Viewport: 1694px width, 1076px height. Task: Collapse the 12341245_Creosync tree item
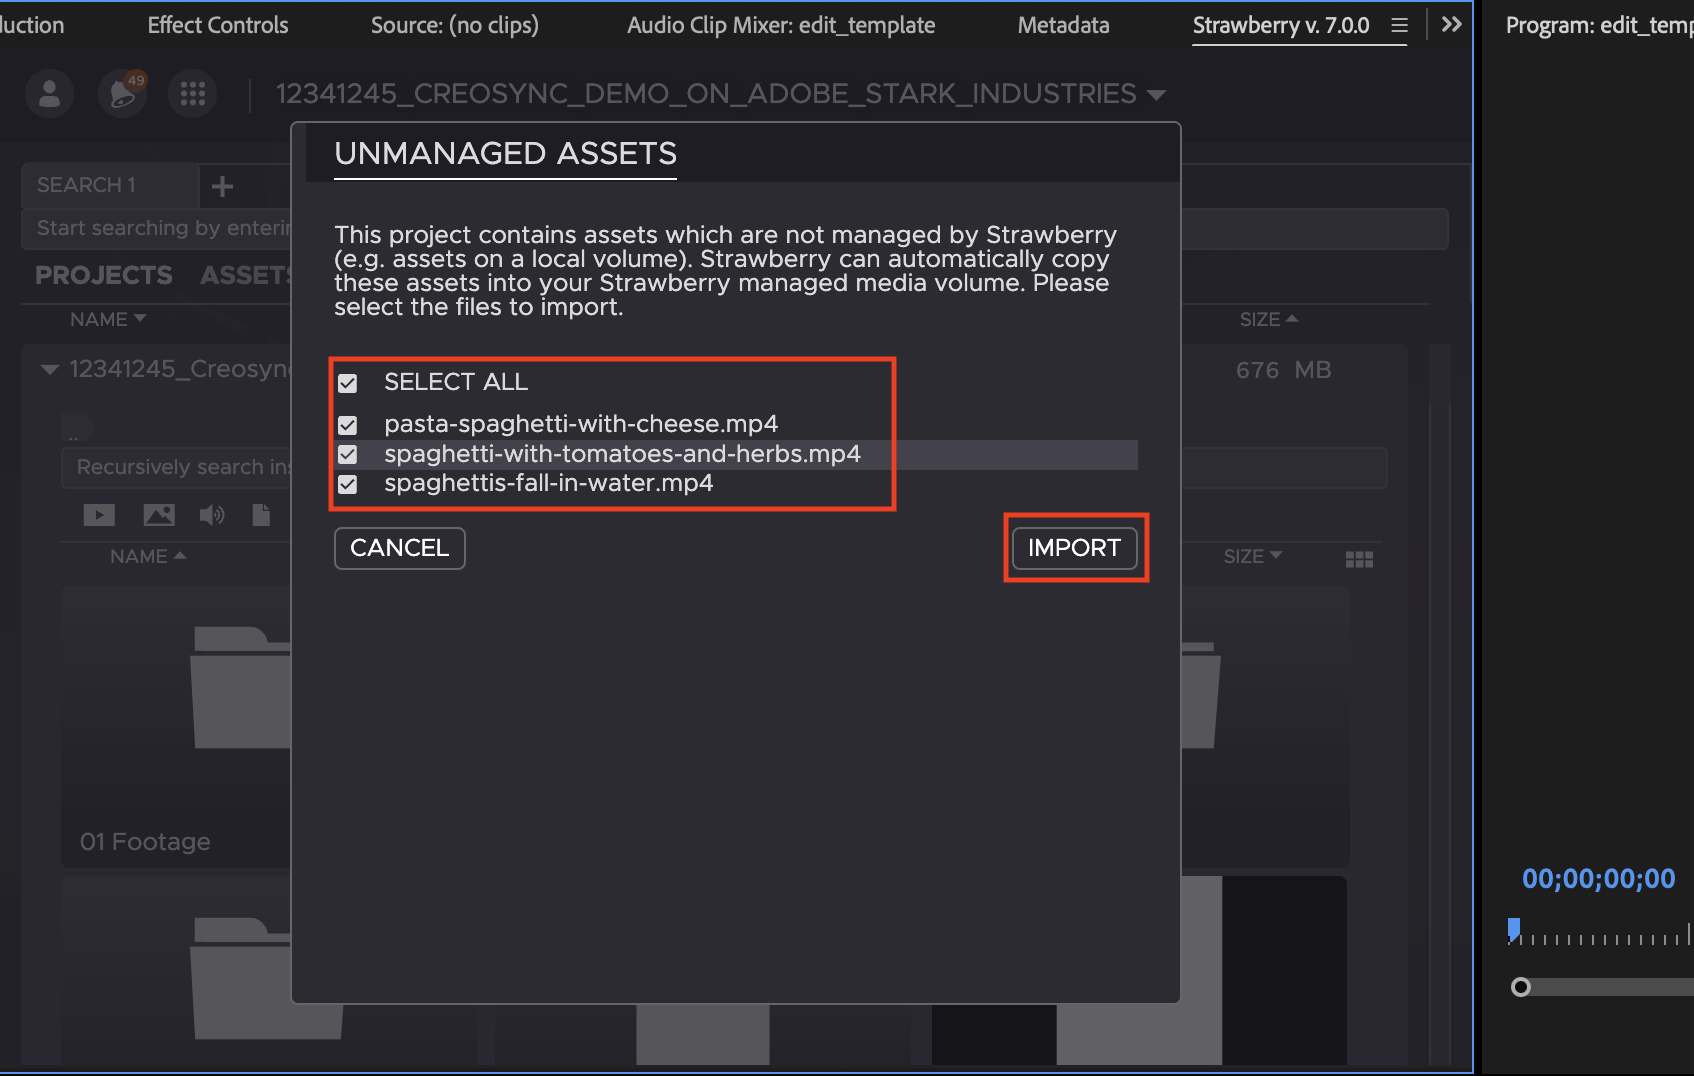click(49, 370)
